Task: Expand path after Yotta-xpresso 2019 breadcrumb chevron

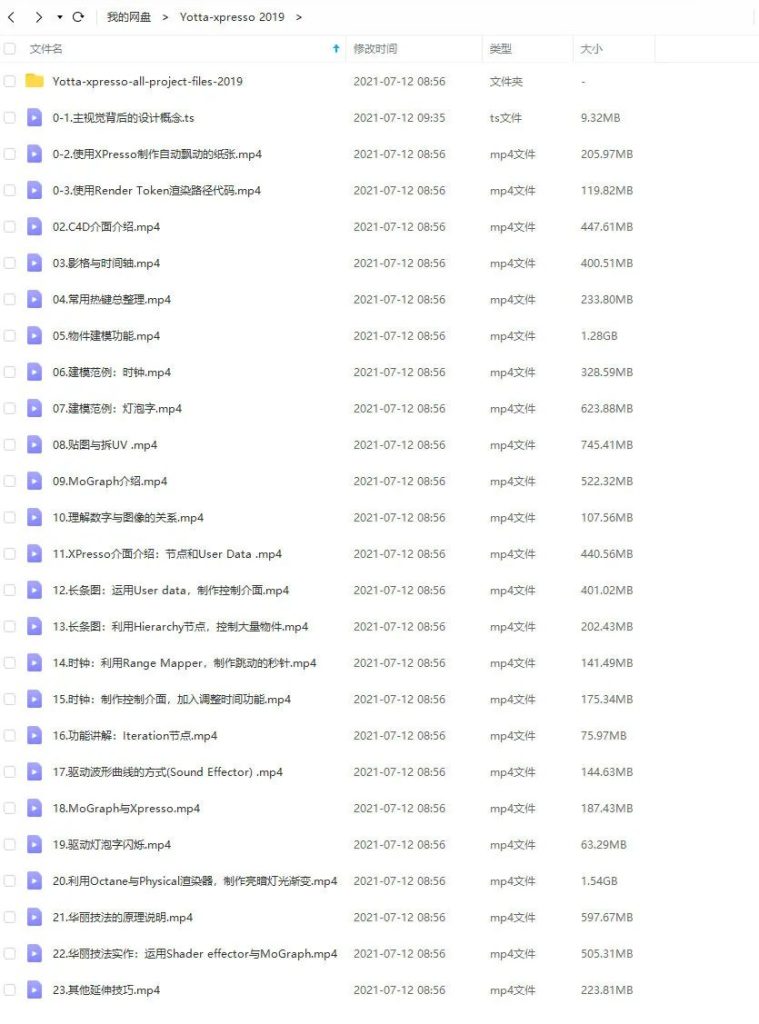Action: click(x=299, y=17)
